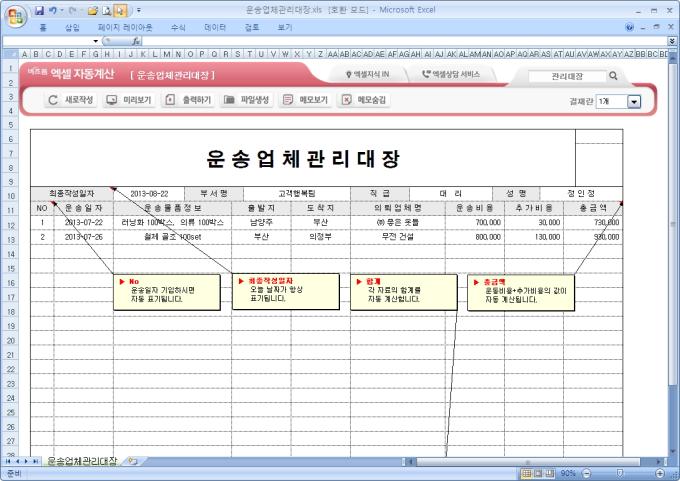
Task: Open the Home ribbon tab
Action: (x=42, y=28)
